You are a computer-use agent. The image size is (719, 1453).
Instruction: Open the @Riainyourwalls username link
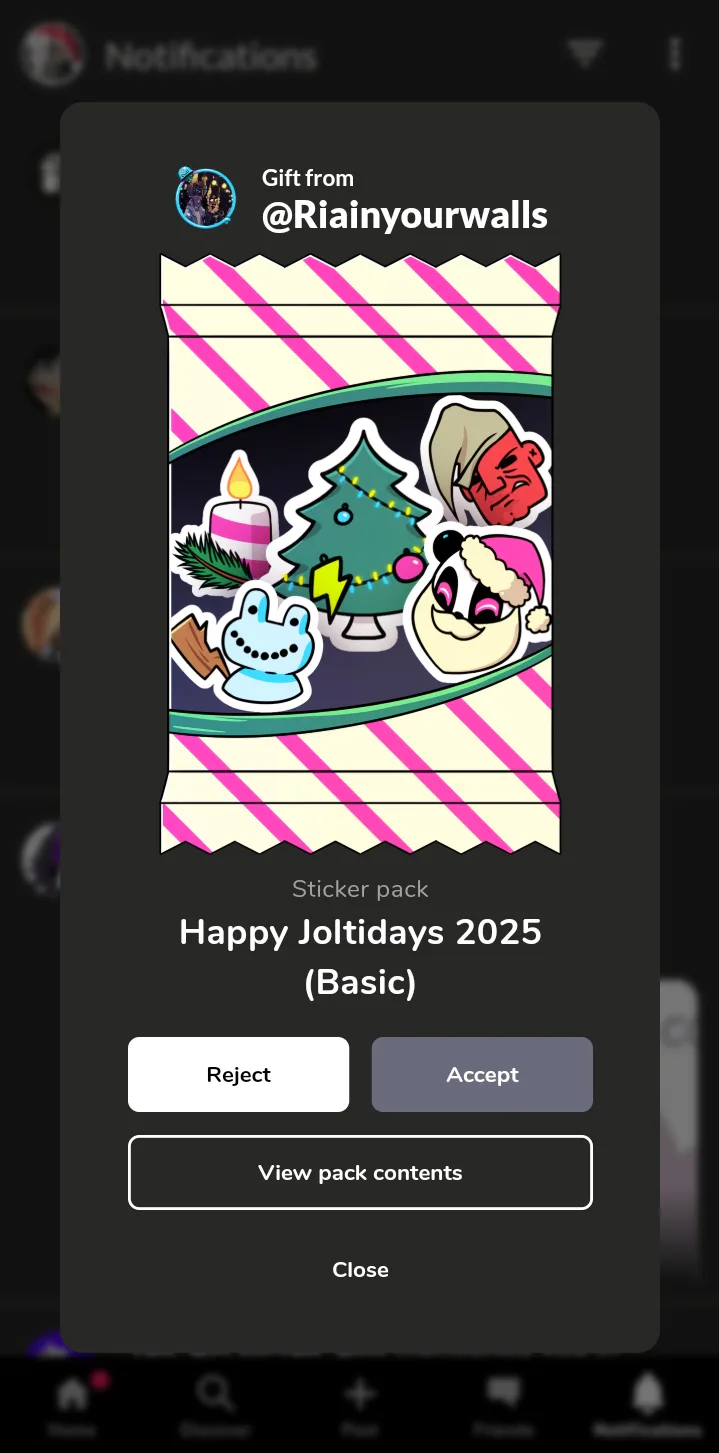pos(405,215)
